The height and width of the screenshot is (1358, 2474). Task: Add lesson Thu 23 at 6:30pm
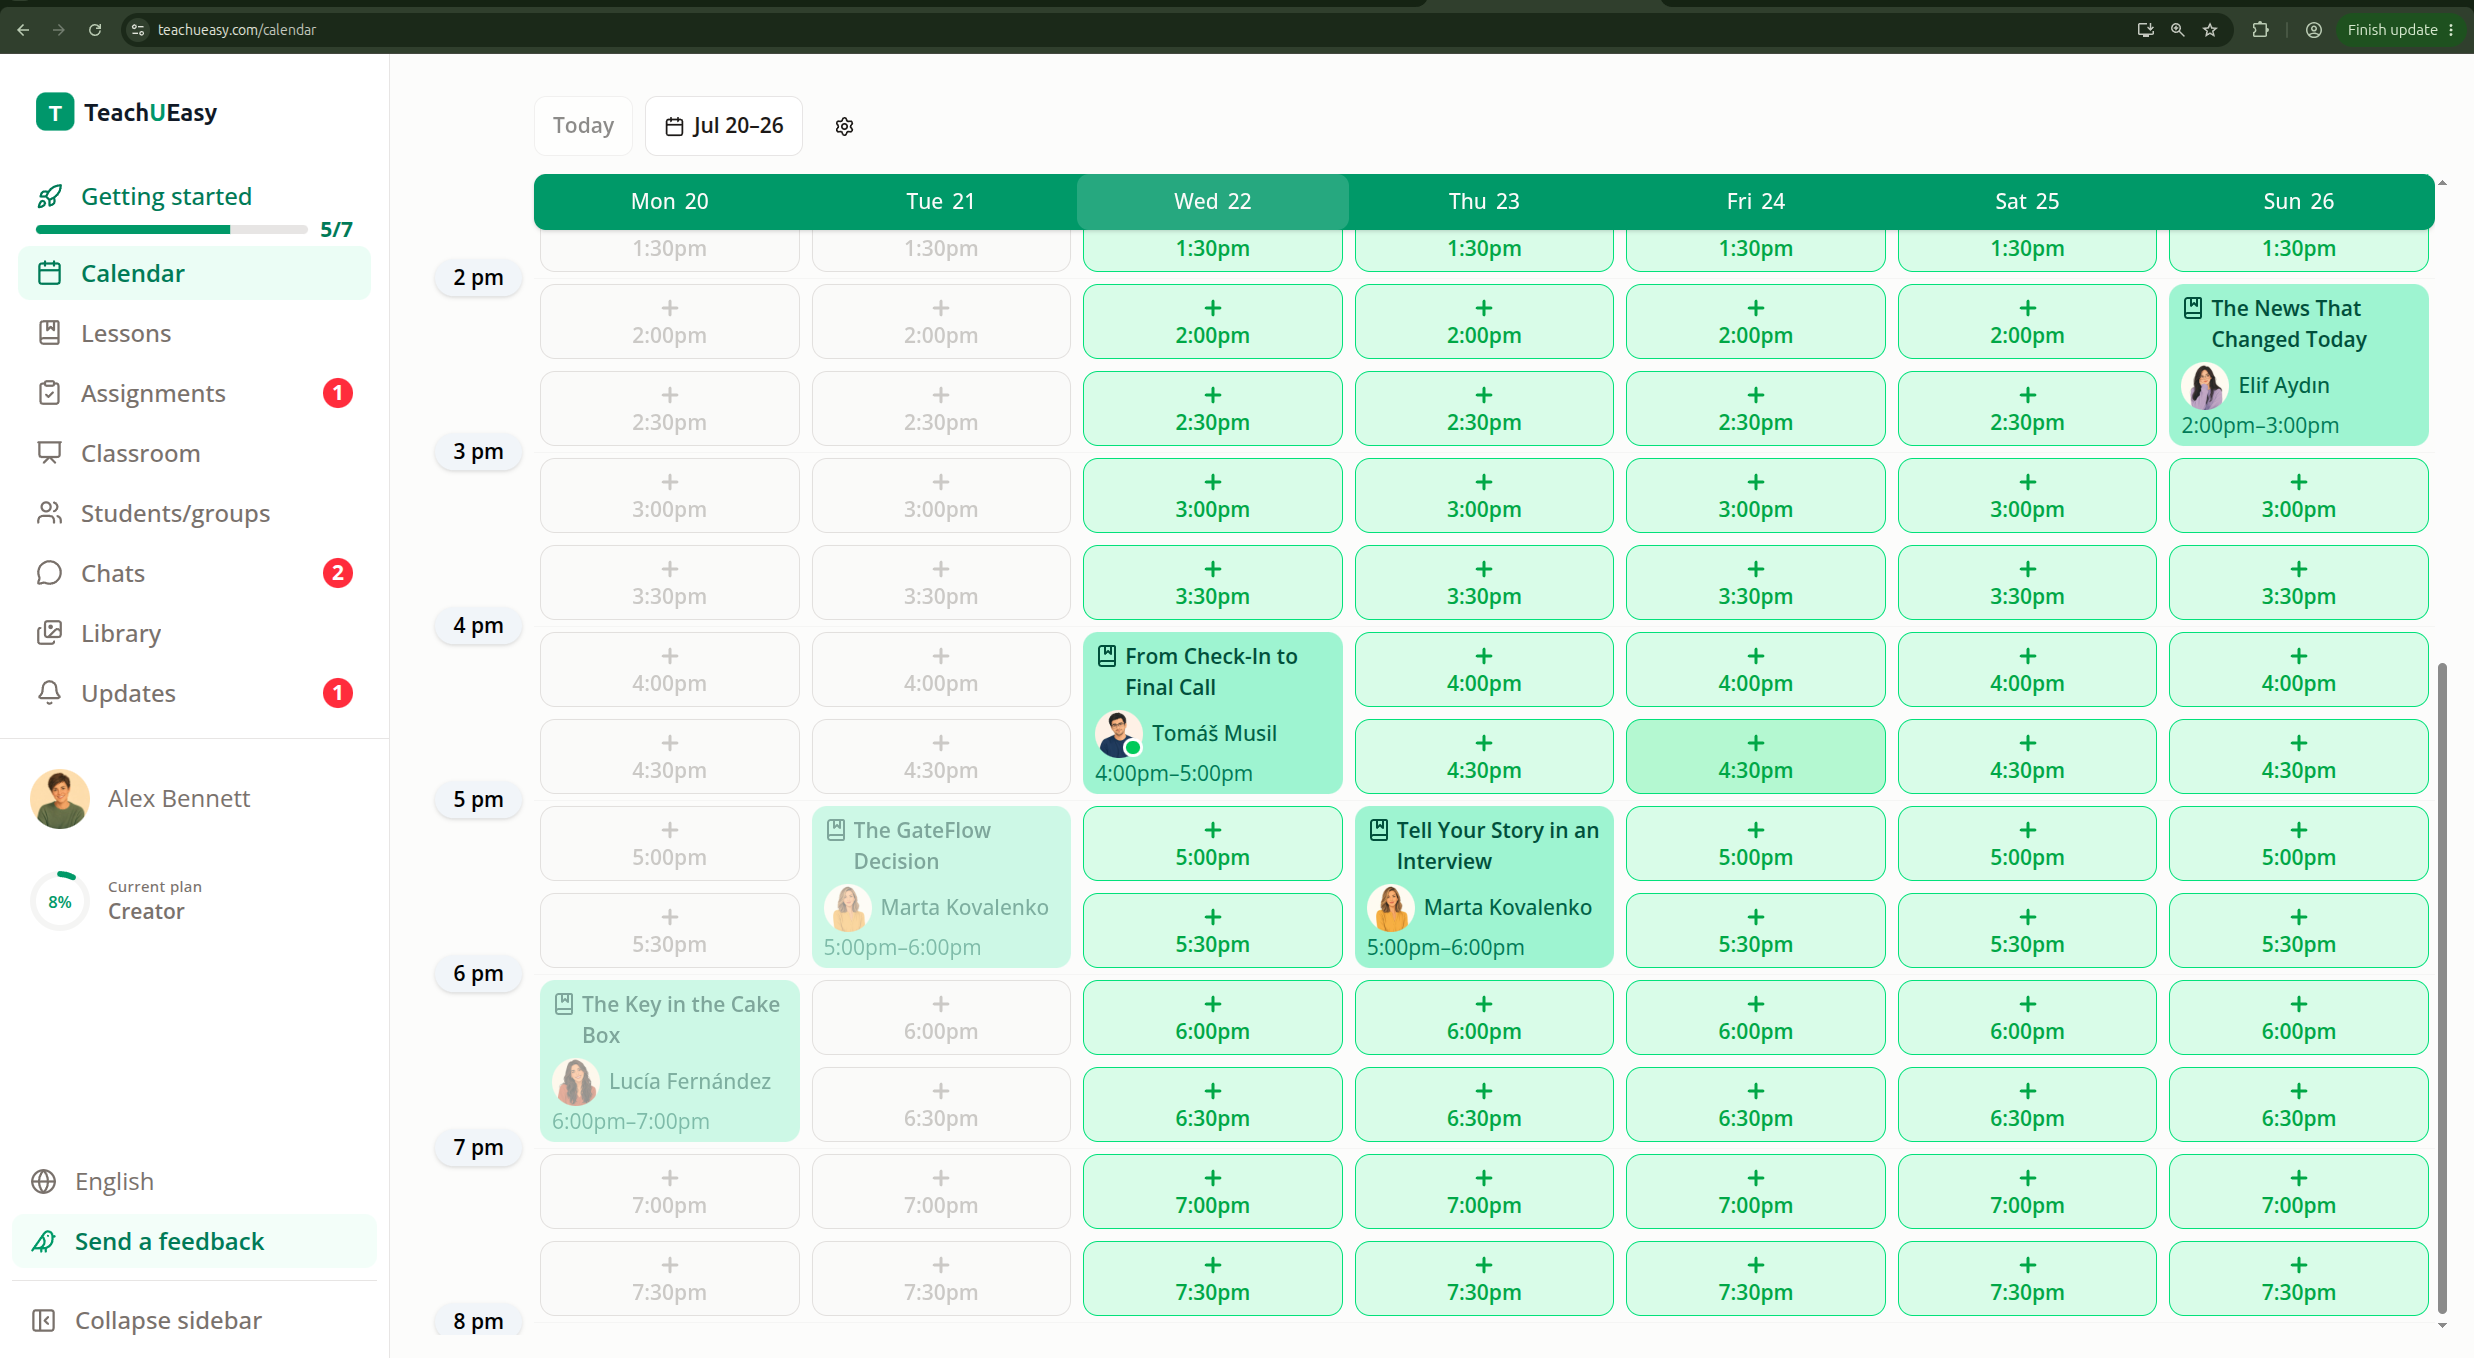coord(1484,1105)
